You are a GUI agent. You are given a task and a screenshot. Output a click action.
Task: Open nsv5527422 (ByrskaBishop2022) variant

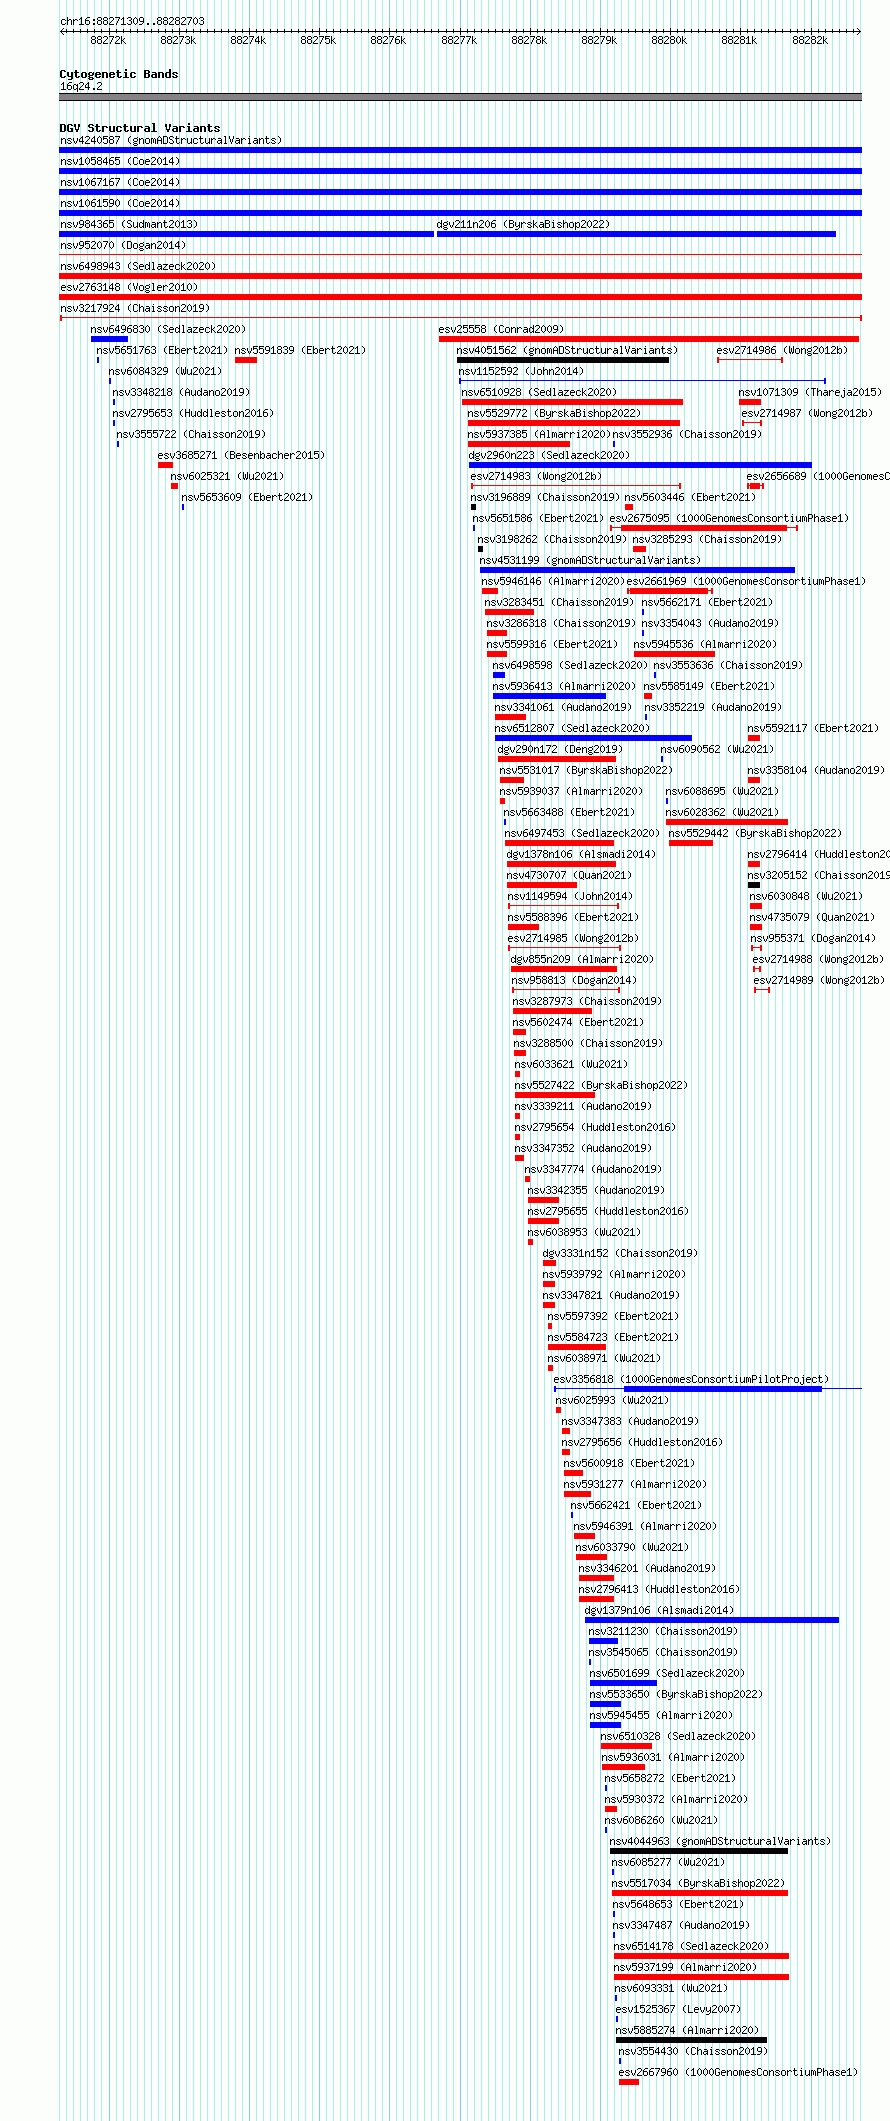pos(601,1085)
